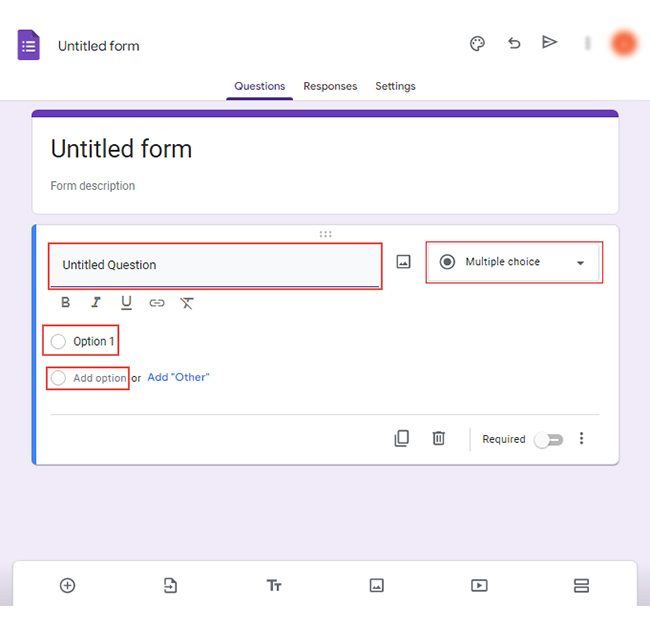Image resolution: width=650 pixels, height=626 pixels.
Task: Apply italic formatting to question text
Action: (96, 303)
